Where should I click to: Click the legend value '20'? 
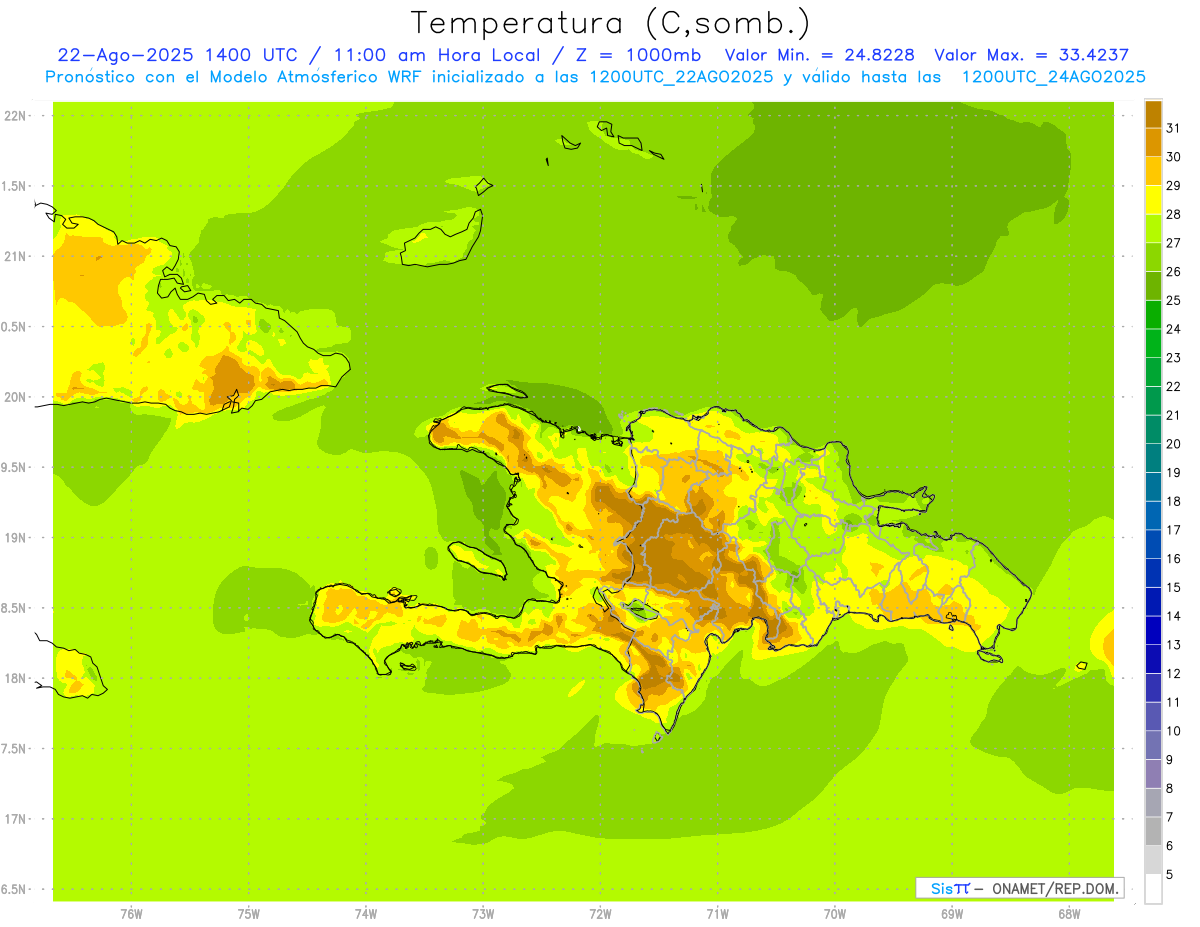click(1174, 444)
